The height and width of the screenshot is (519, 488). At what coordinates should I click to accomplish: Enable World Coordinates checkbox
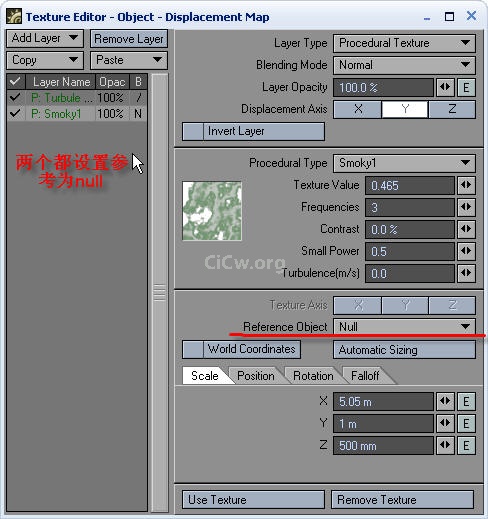[x=193, y=349]
